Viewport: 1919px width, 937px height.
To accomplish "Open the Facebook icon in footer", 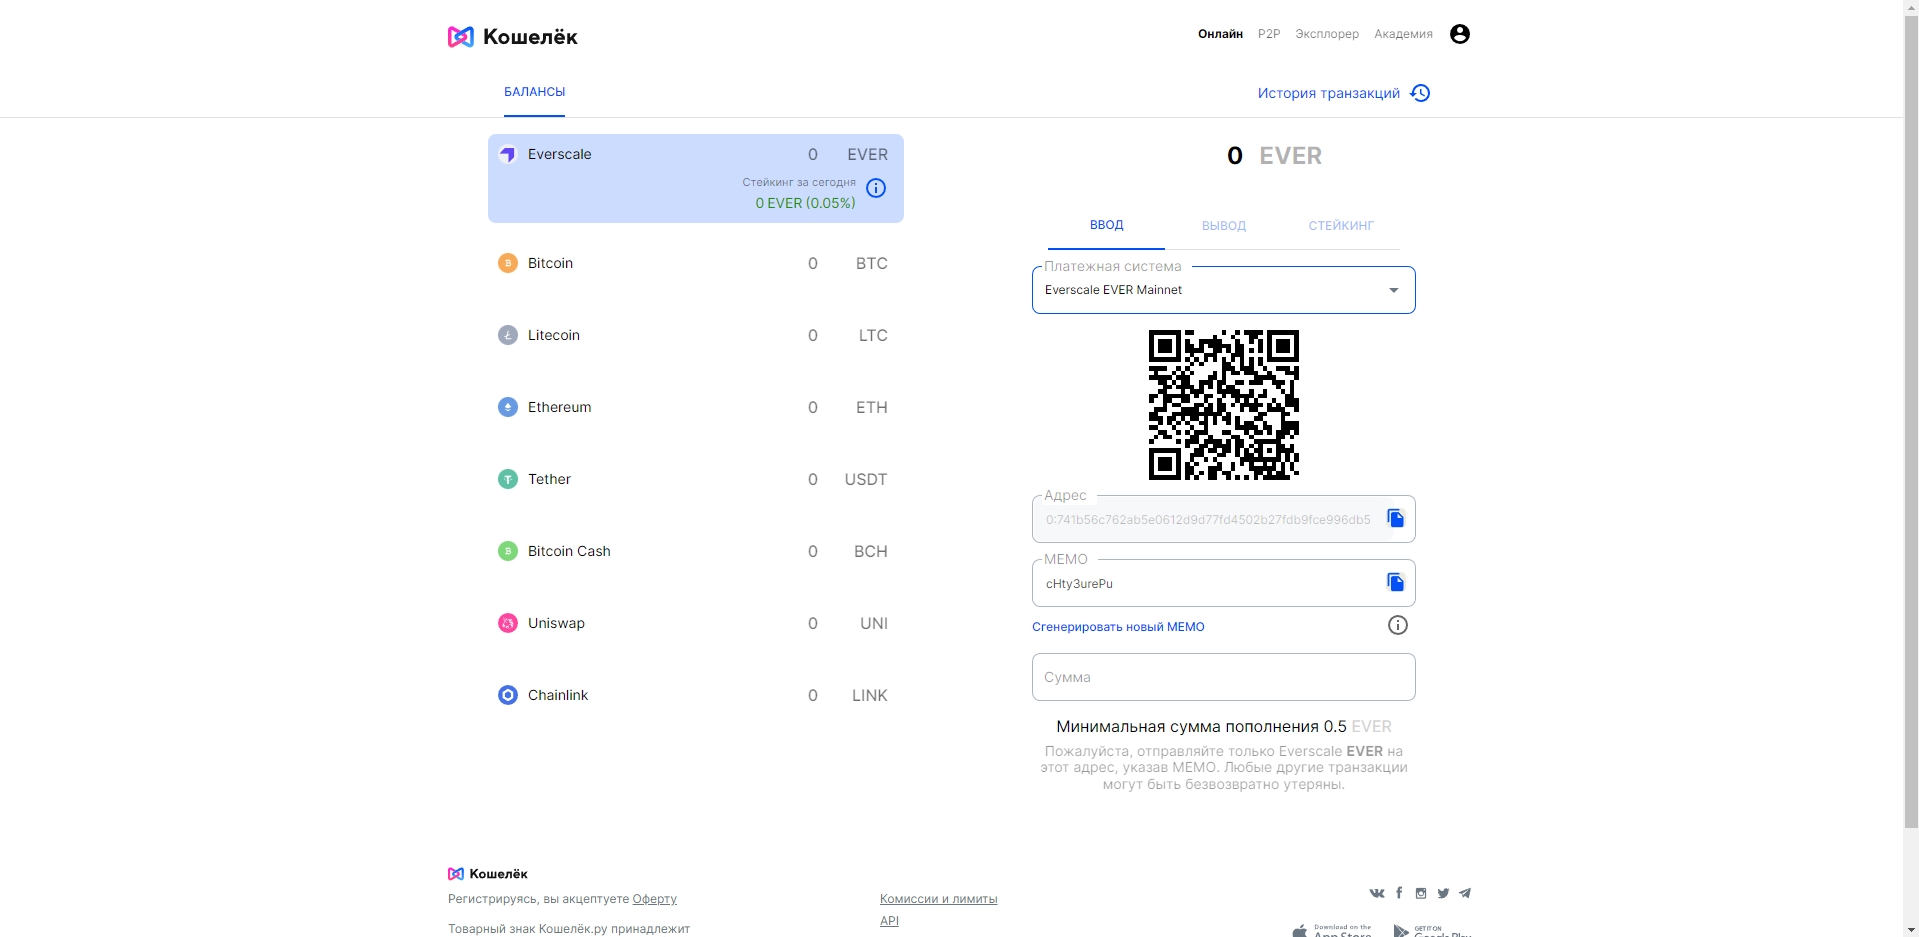I will [1399, 893].
